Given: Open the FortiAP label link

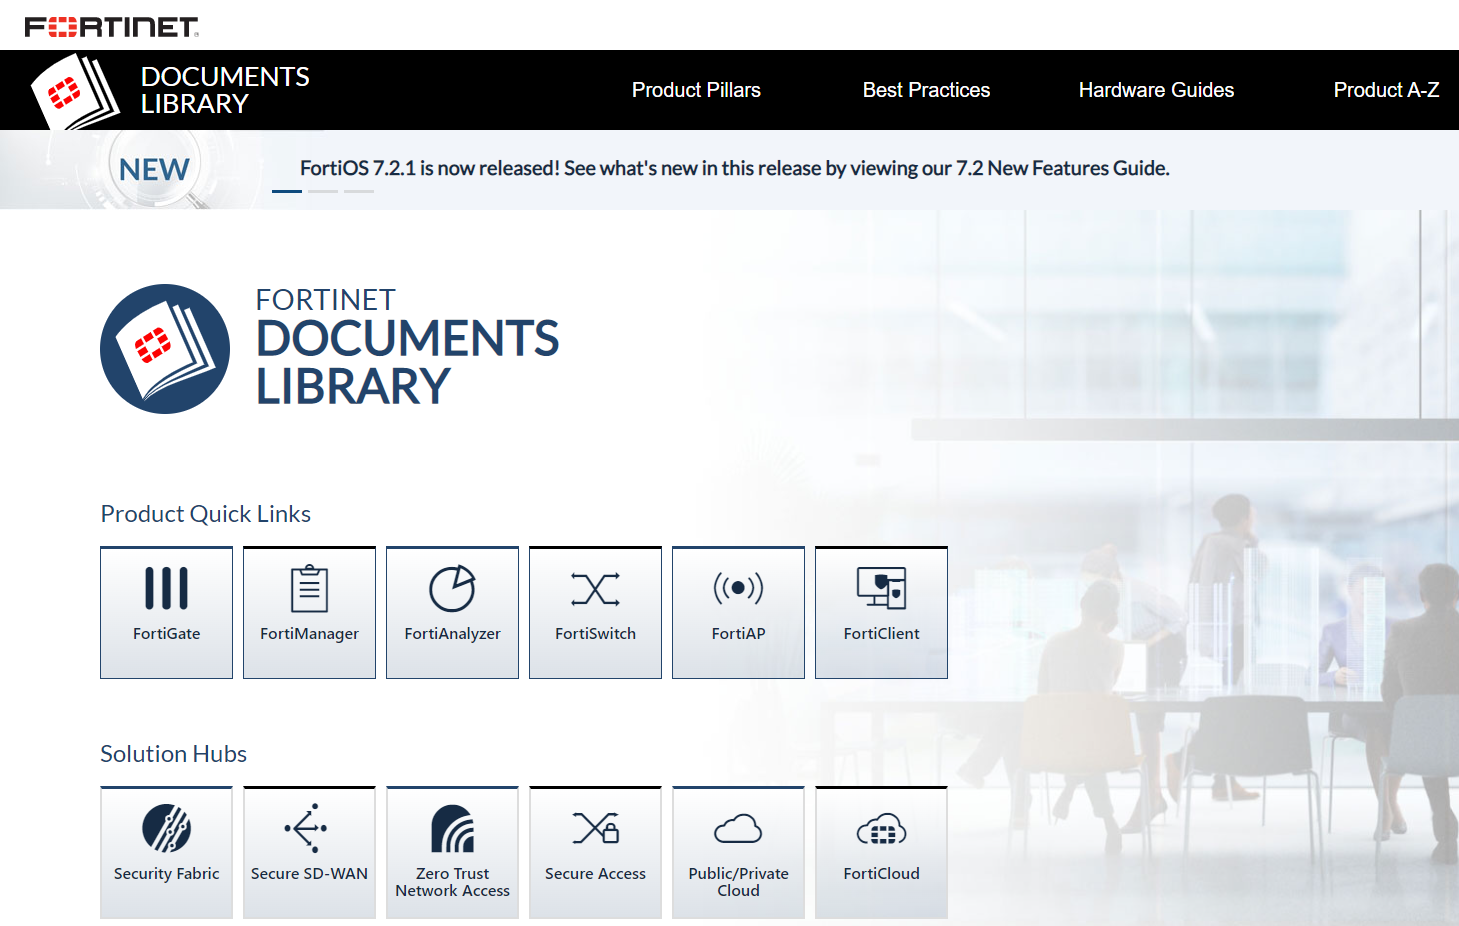Looking at the screenshot, I should point(738,634).
